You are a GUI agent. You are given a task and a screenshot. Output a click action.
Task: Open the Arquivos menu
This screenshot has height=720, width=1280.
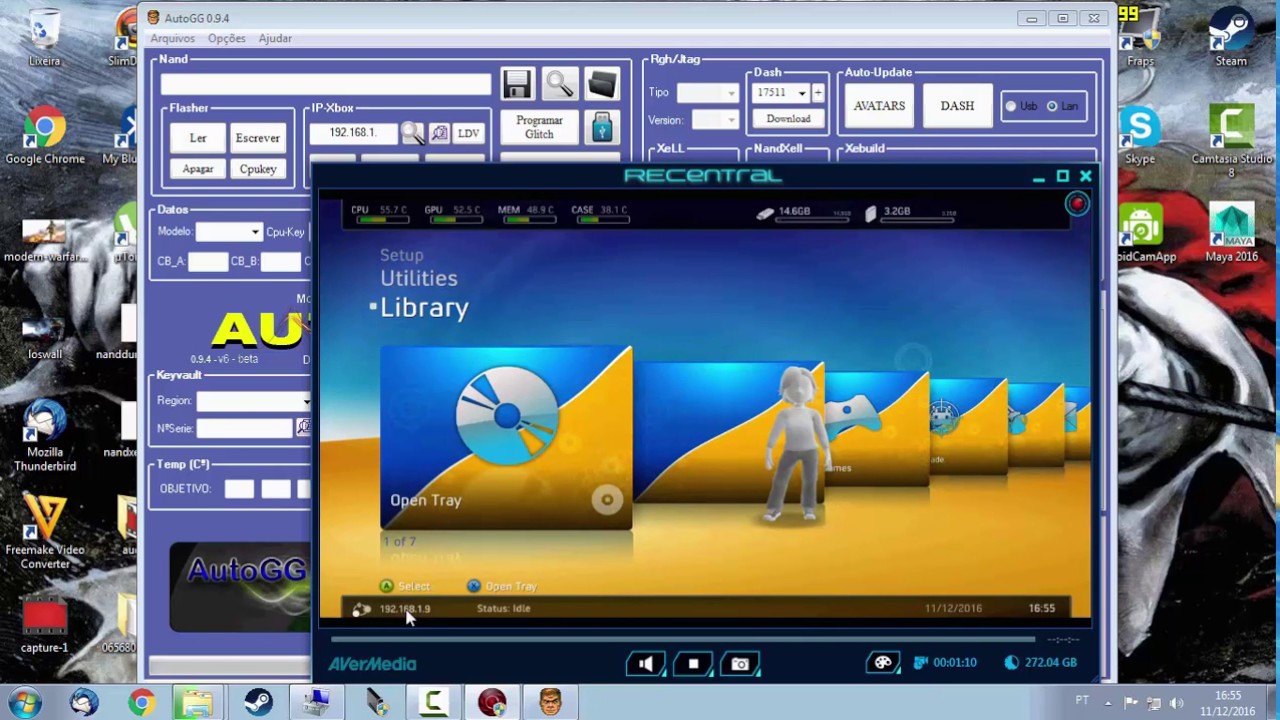172,39
